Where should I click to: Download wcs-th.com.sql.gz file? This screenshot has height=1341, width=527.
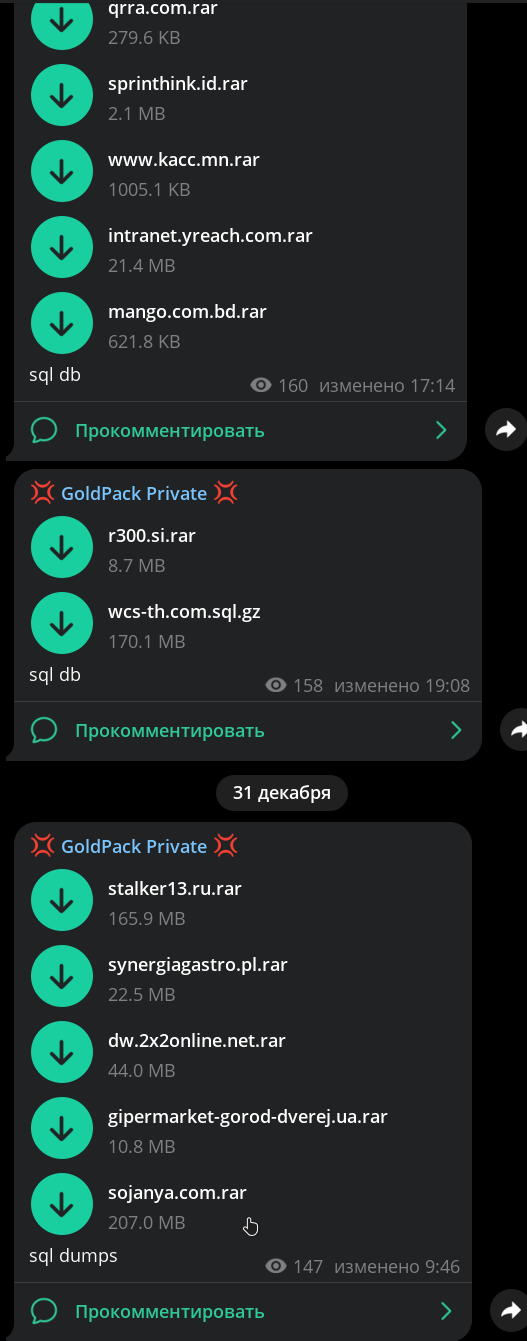[62, 623]
